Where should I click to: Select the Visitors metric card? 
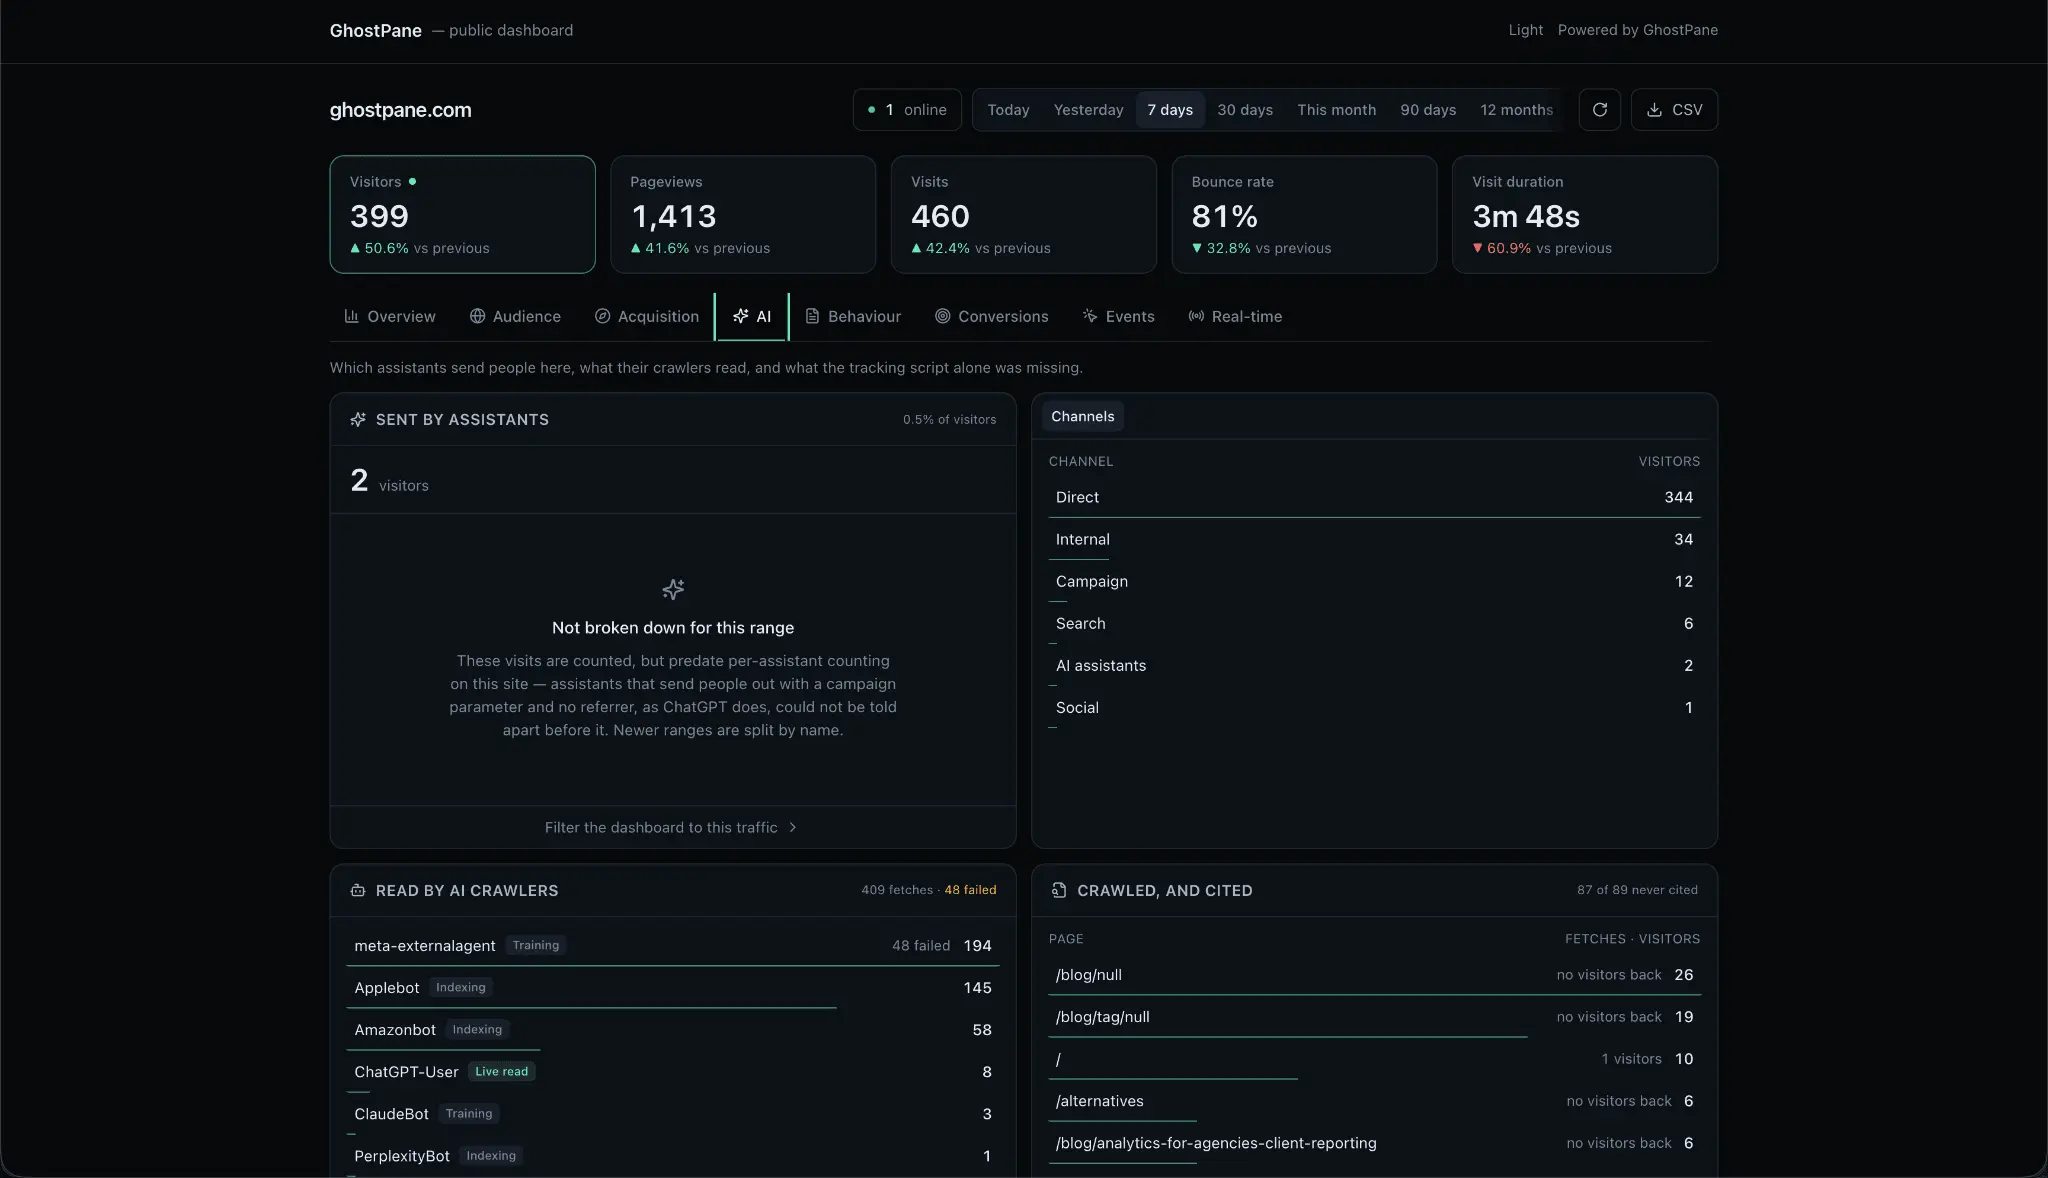coord(463,214)
